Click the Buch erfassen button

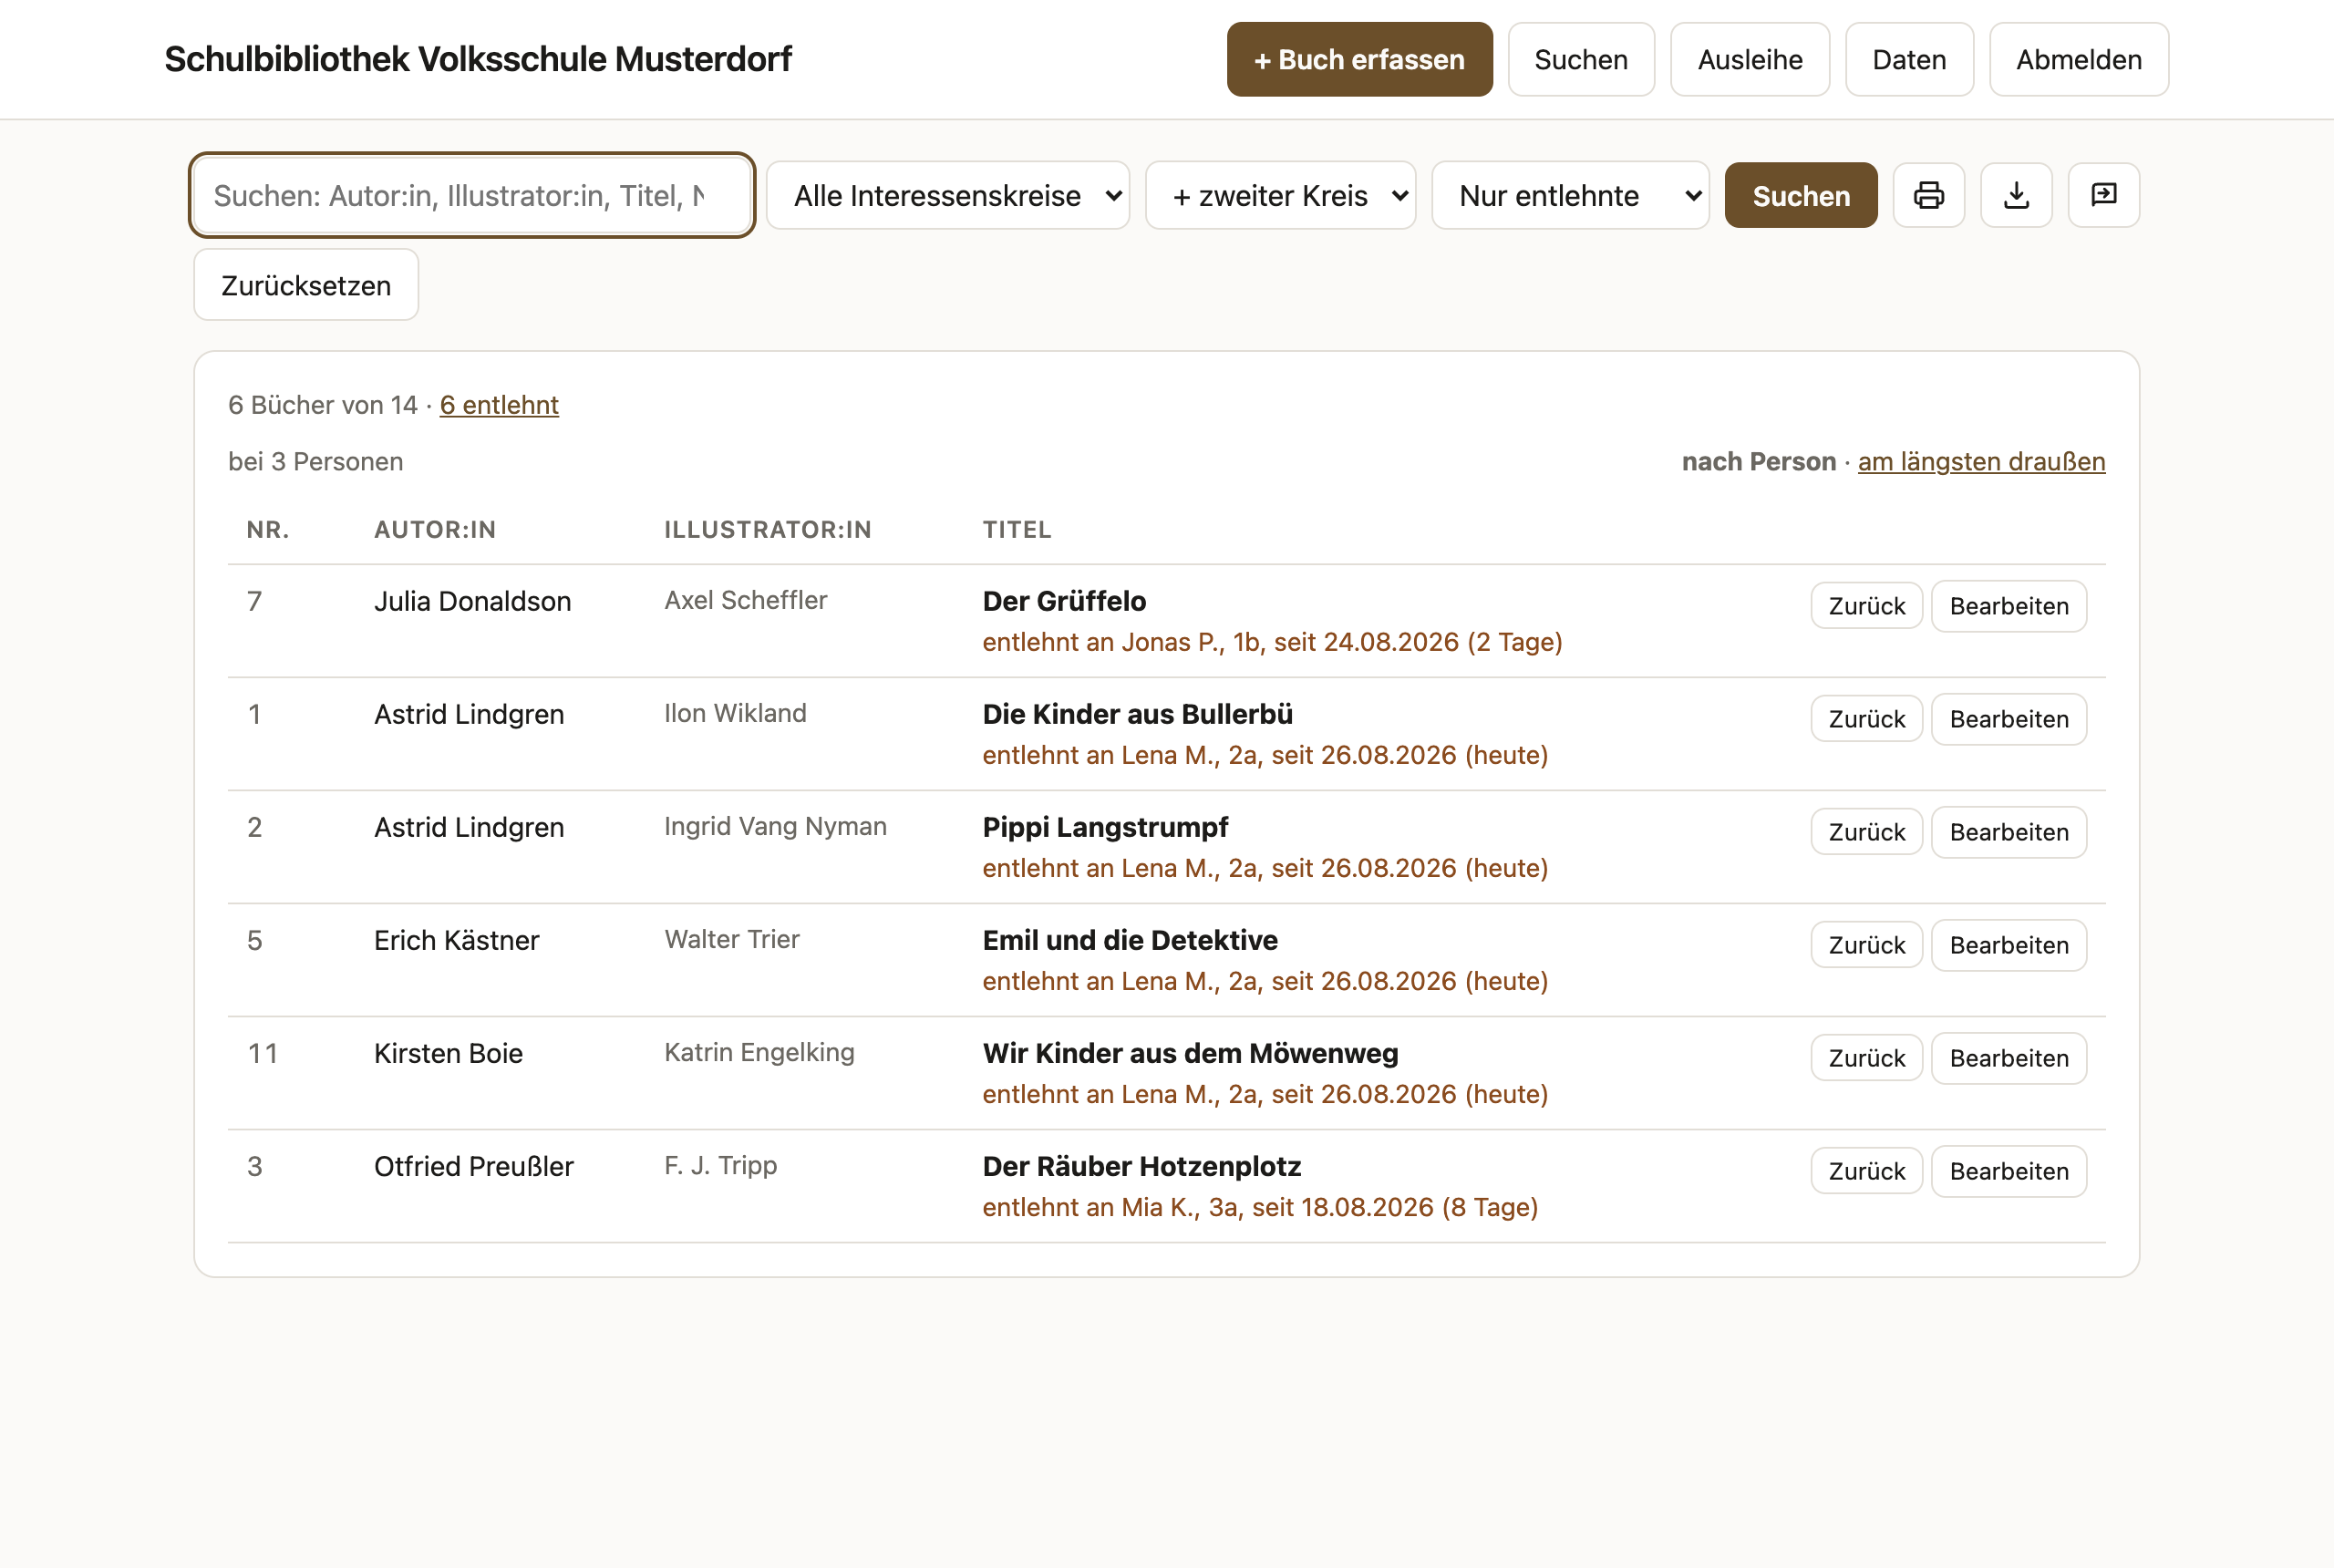(1359, 59)
